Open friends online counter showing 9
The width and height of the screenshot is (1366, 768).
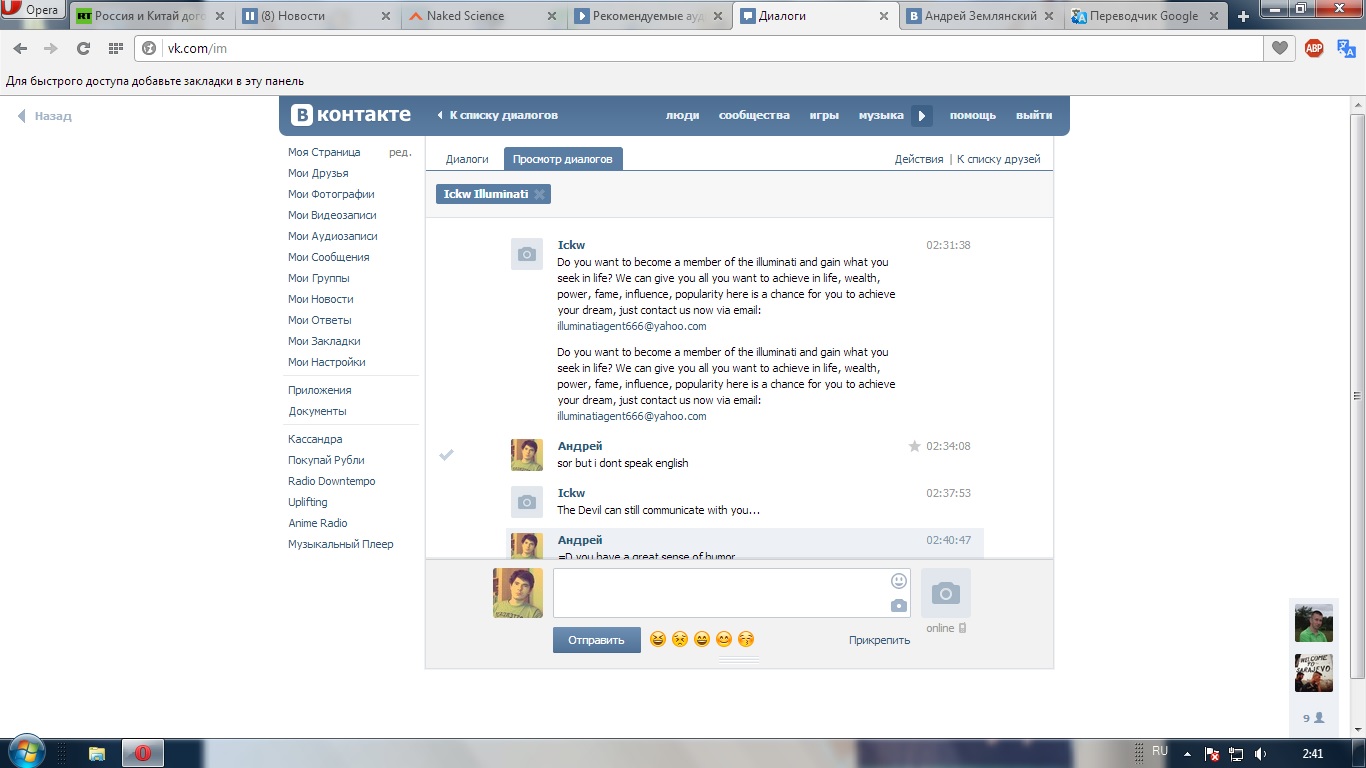pyautogui.click(x=1313, y=718)
